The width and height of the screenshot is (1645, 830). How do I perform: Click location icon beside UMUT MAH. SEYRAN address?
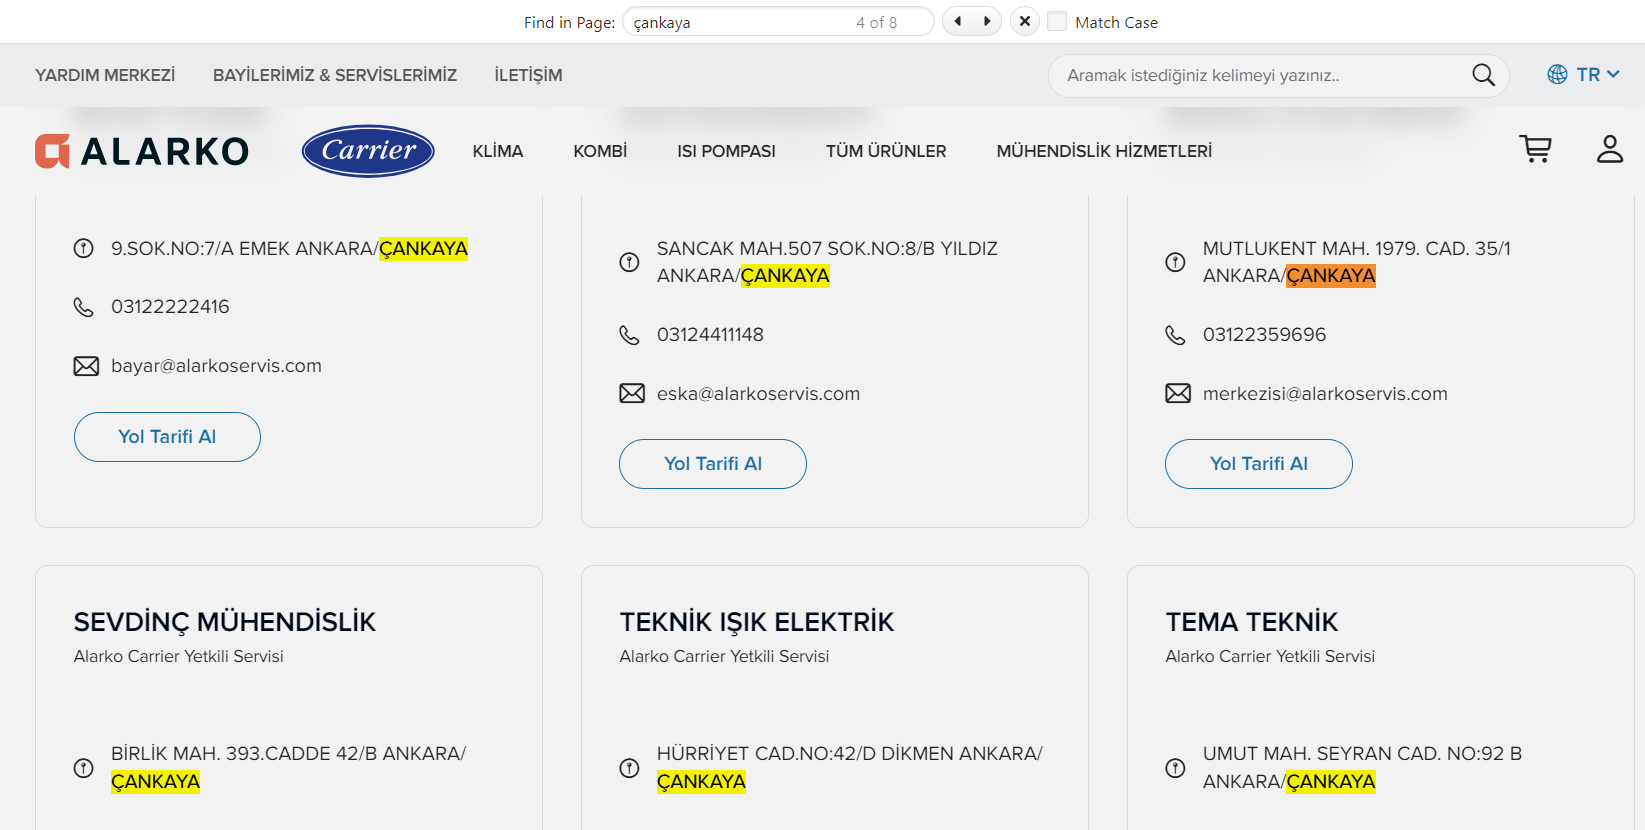(x=1175, y=768)
